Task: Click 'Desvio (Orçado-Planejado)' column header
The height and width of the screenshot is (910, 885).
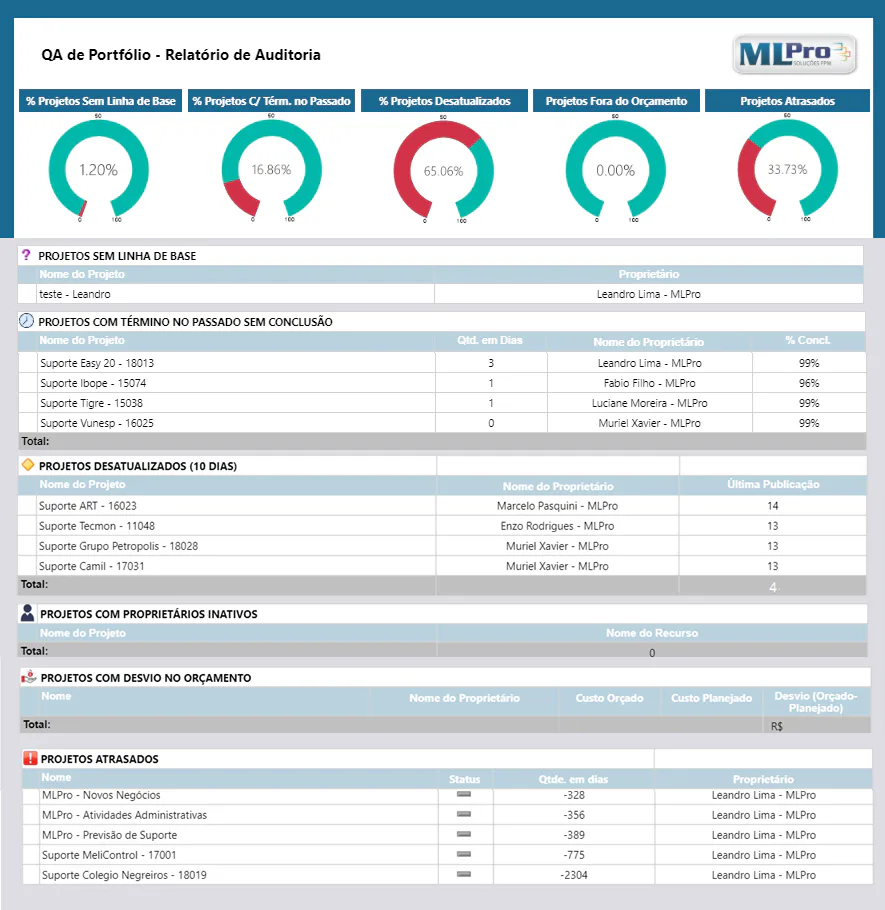Action: (815, 702)
